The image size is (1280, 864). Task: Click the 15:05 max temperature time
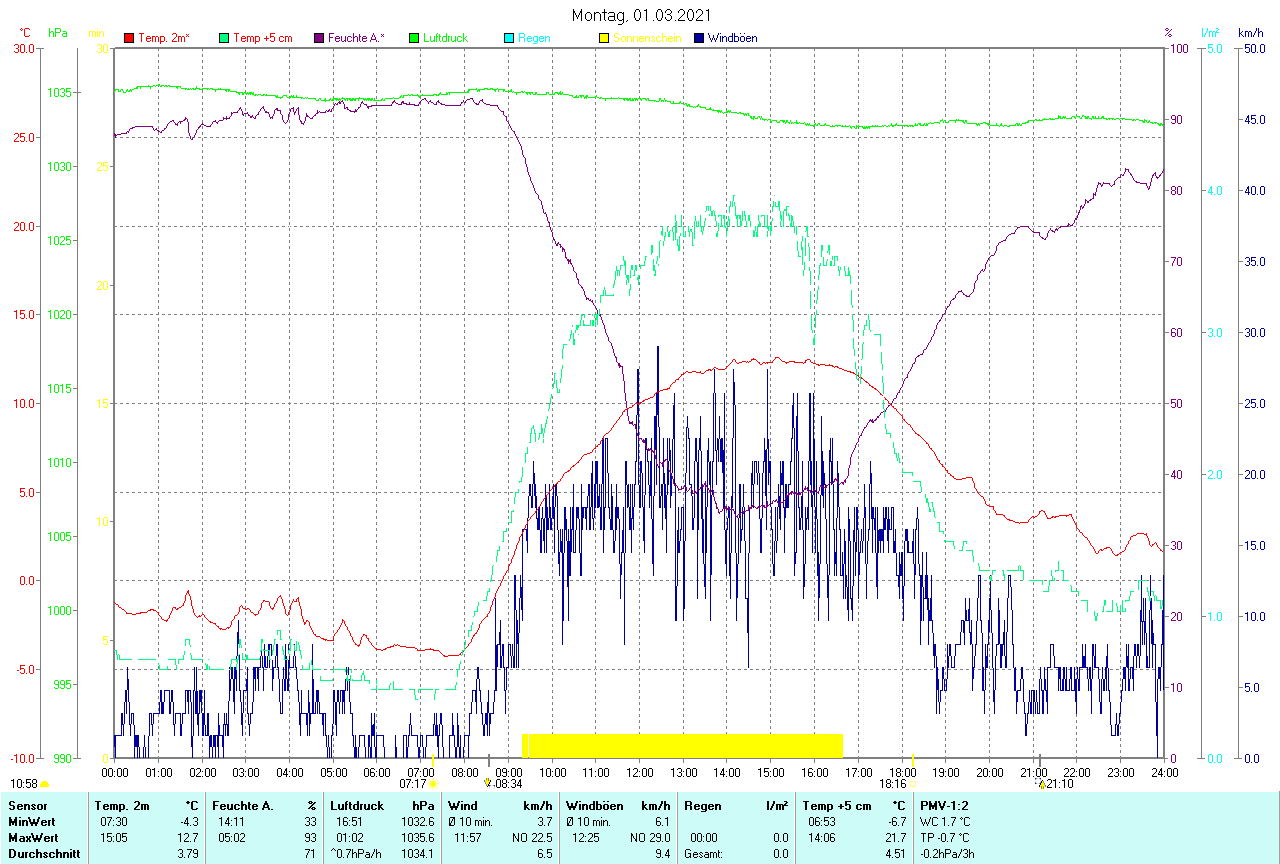click(x=113, y=837)
